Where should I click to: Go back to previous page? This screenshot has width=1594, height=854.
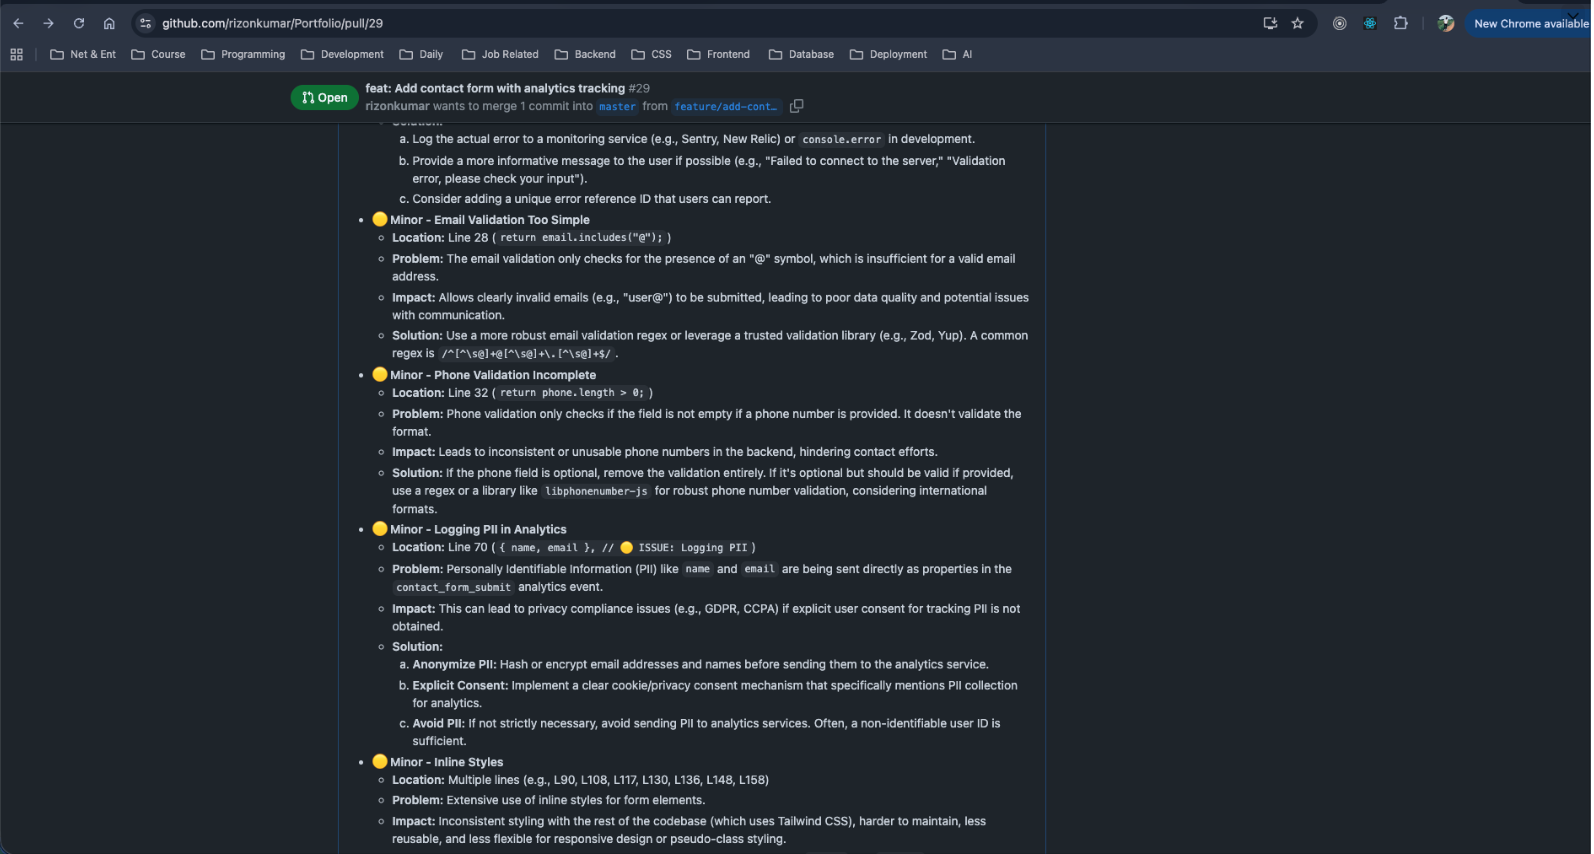[18, 23]
